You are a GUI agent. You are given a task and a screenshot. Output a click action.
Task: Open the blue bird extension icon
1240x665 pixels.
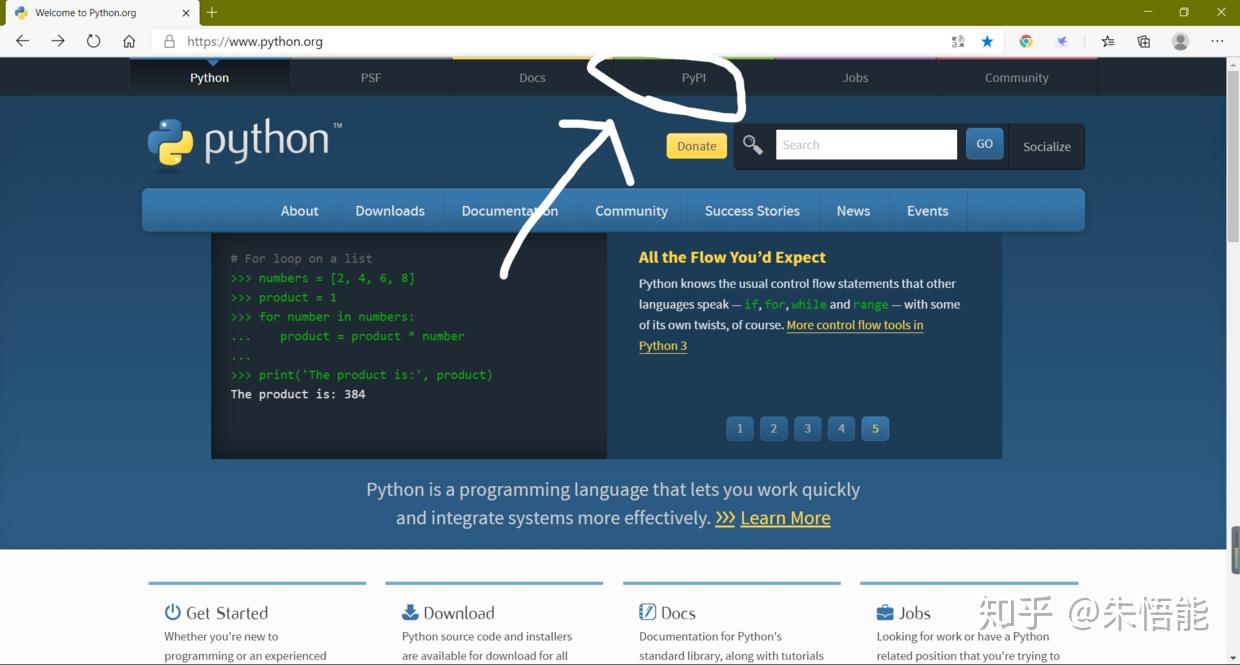pyautogui.click(x=1064, y=41)
